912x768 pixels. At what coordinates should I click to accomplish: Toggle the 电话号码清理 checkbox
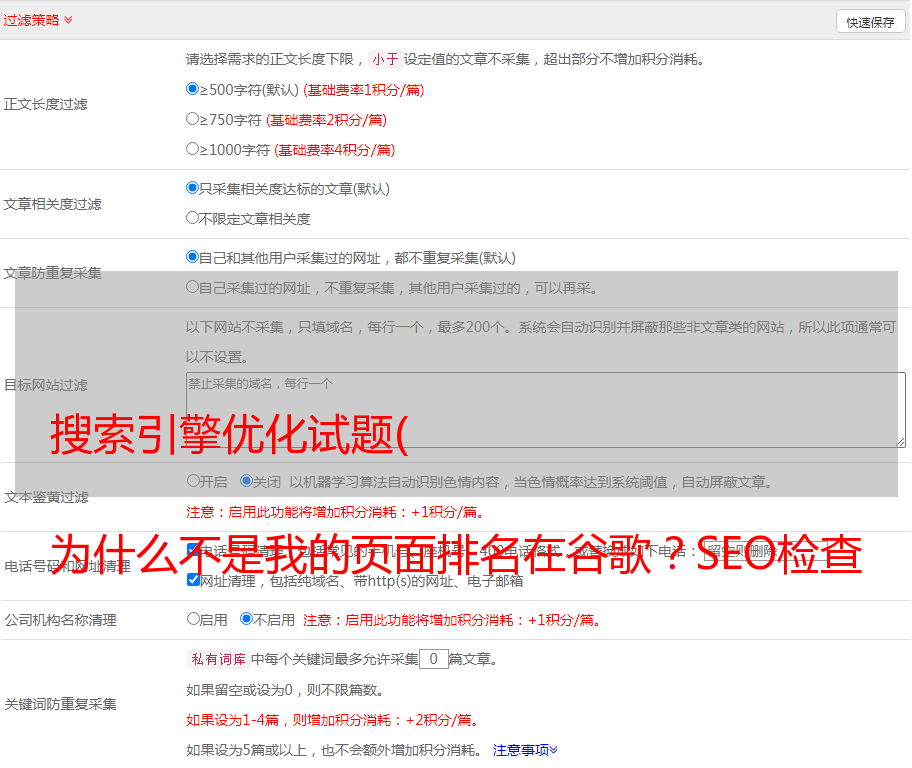pos(193,549)
